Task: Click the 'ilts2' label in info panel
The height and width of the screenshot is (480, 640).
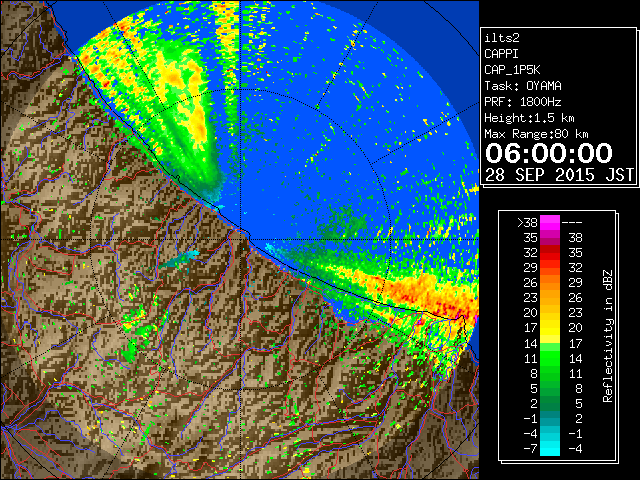Action: 502,38
